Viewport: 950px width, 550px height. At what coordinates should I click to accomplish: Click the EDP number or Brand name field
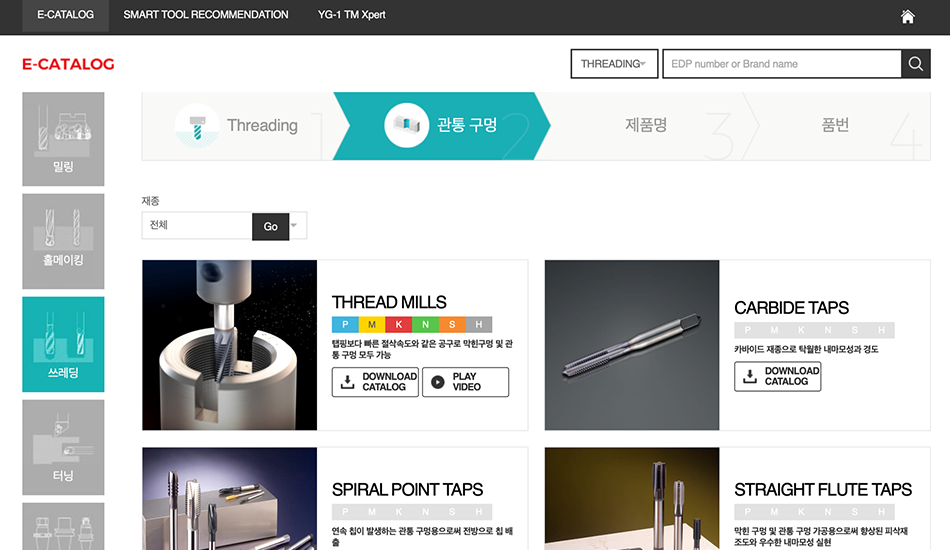(782, 64)
